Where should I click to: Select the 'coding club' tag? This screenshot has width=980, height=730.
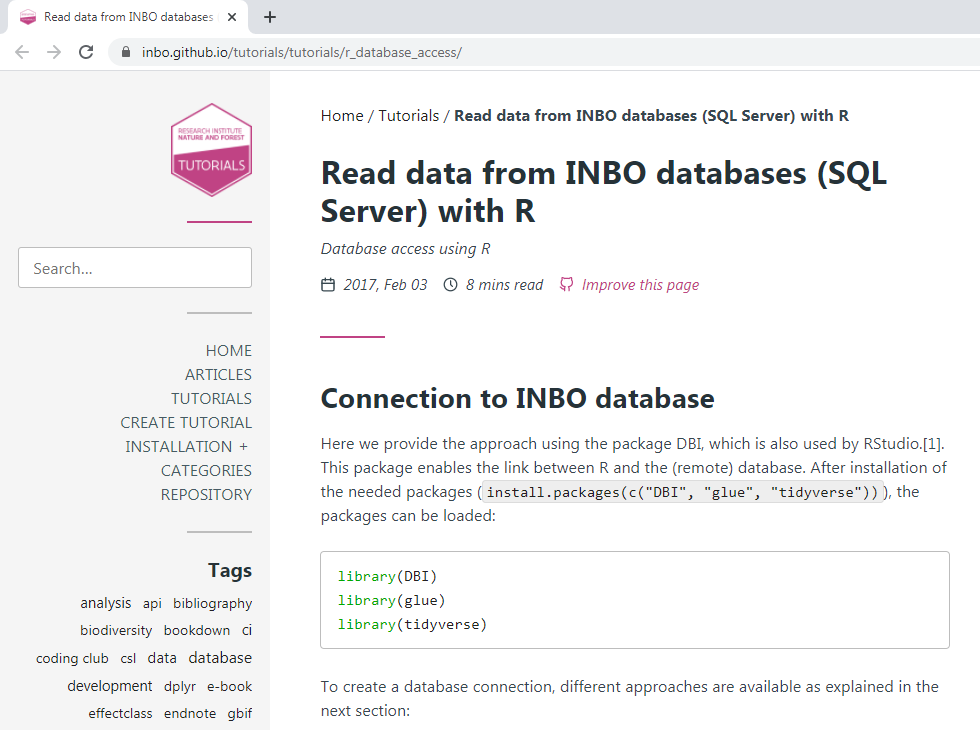pos(72,659)
